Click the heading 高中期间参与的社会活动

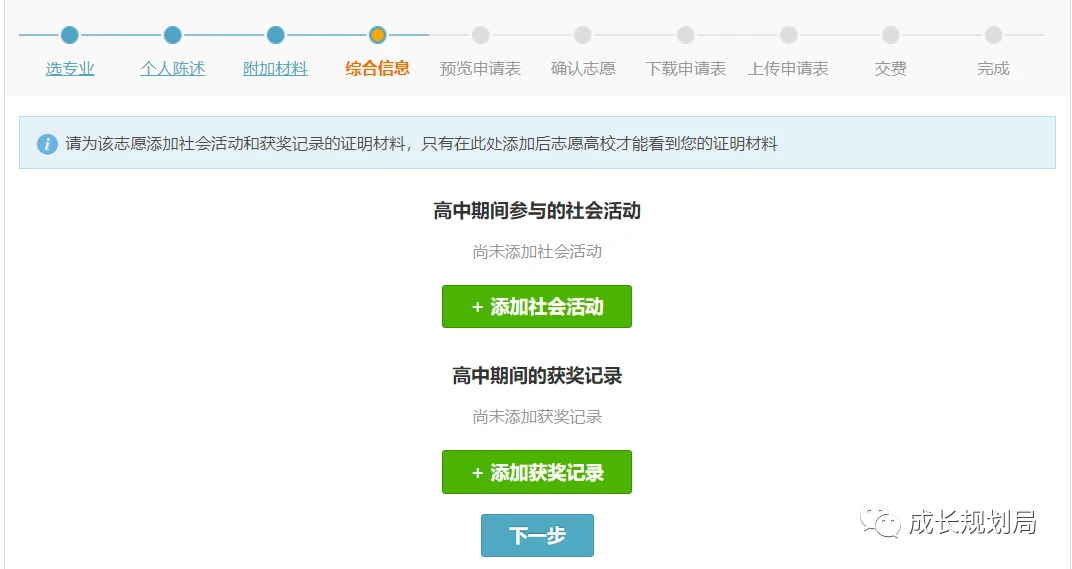point(537,211)
